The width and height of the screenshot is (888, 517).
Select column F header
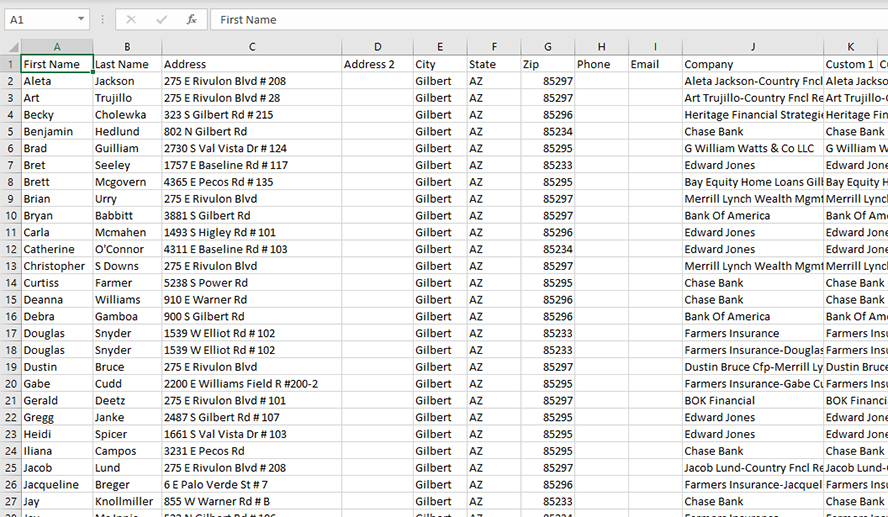coord(494,47)
